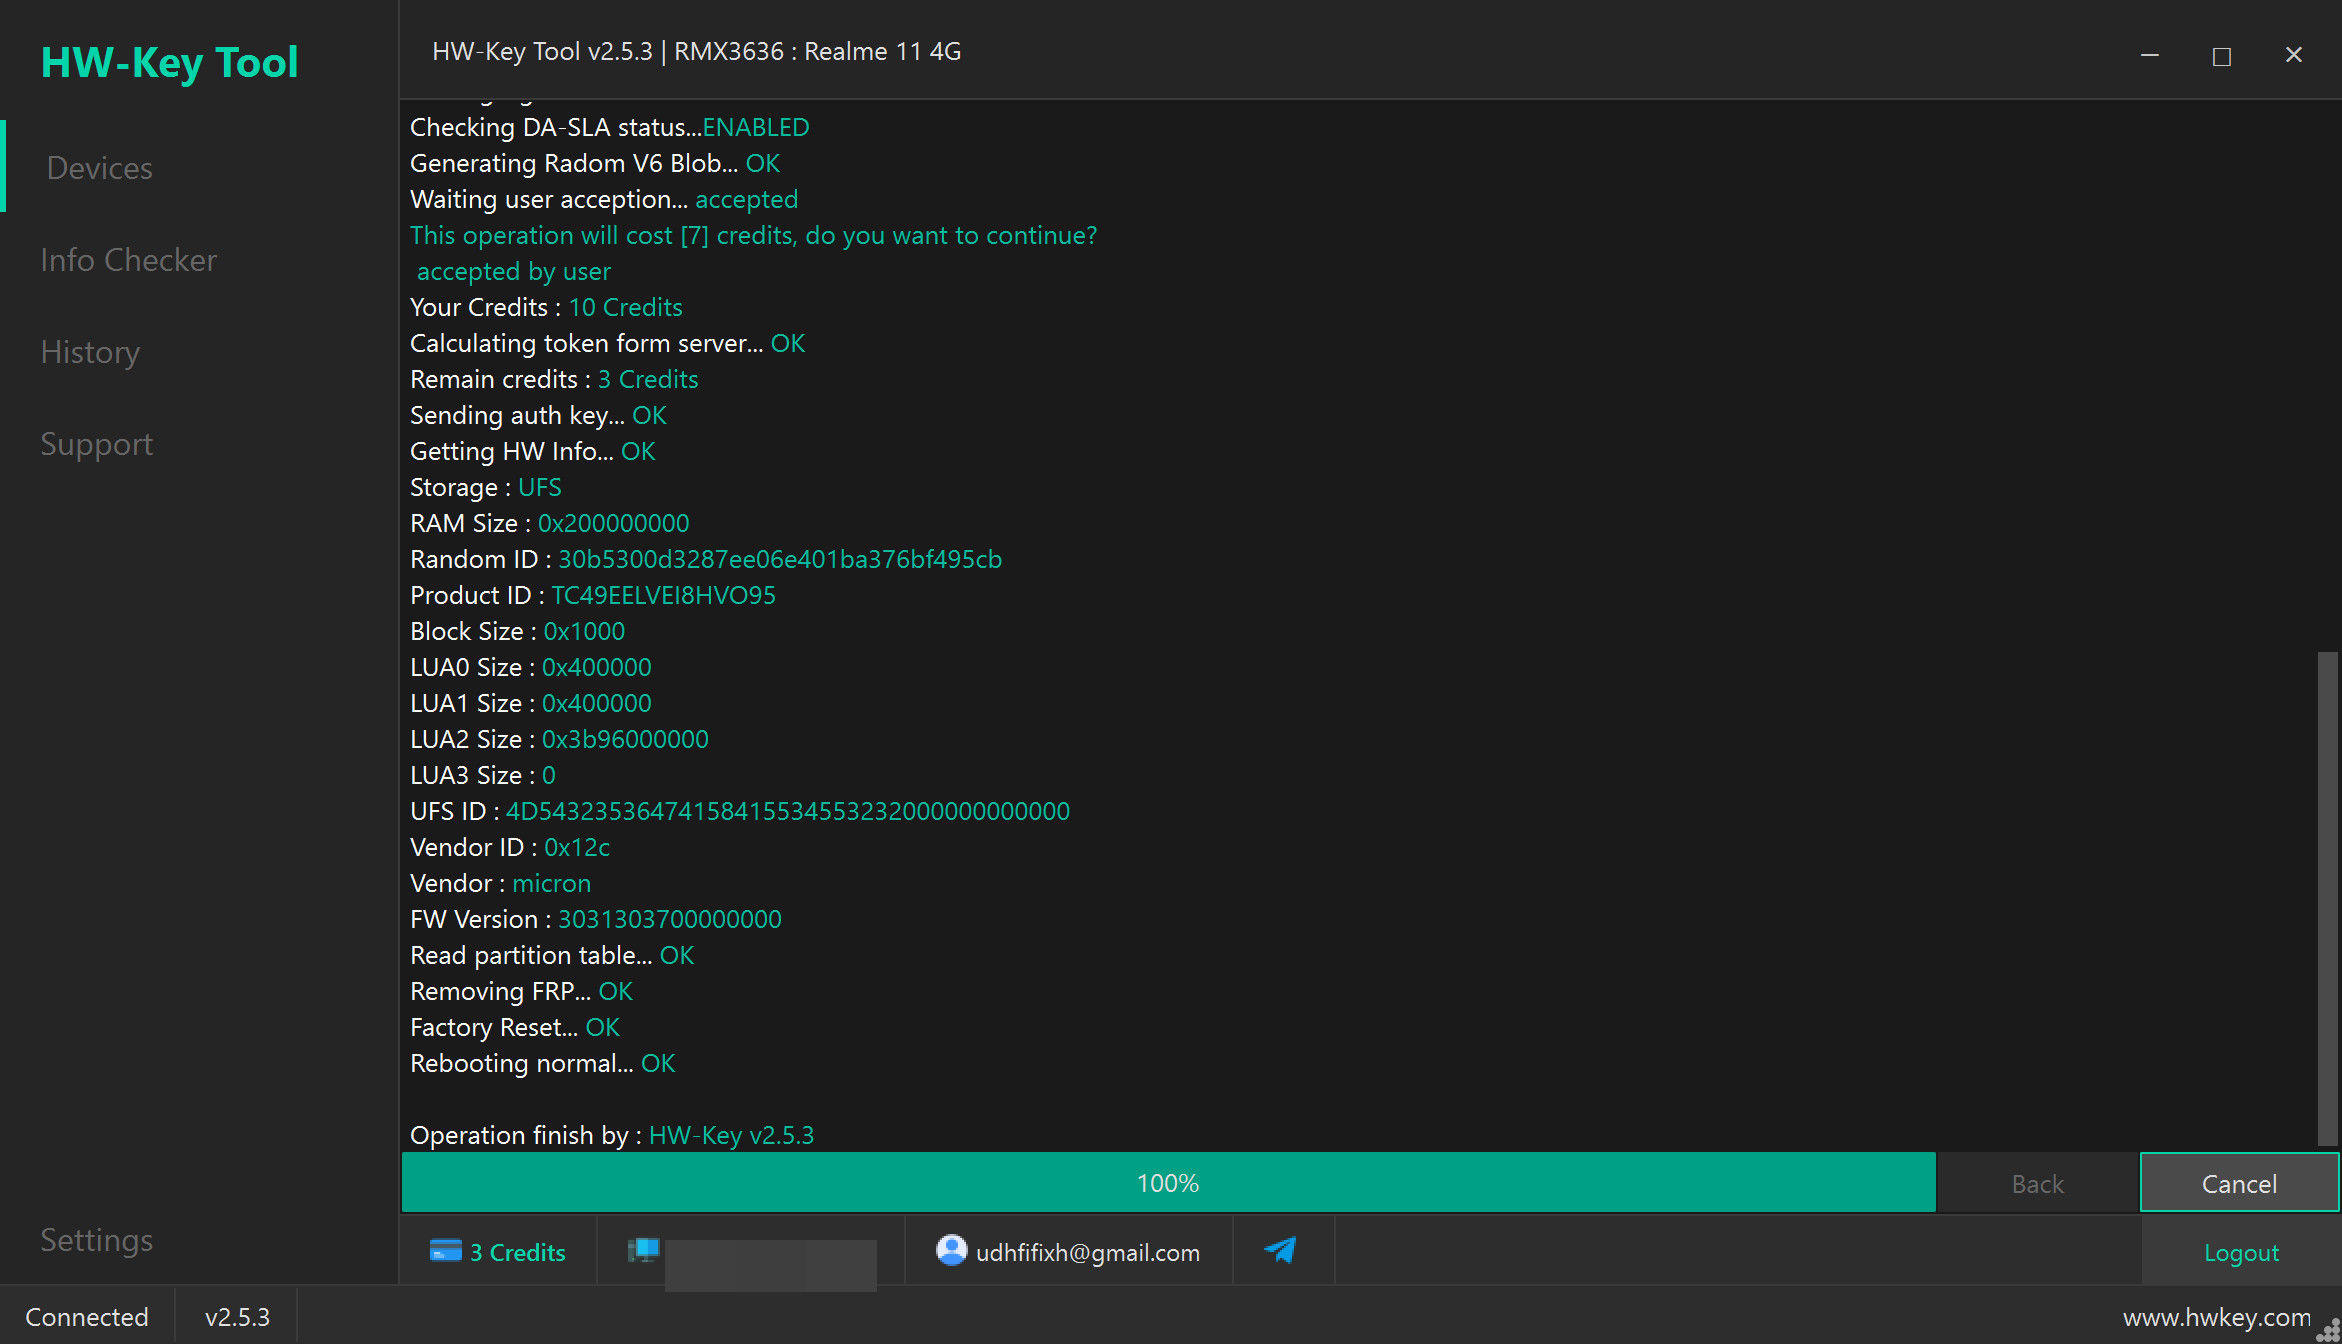
Task: Click the Random ID value in log
Action: coord(780,559)
